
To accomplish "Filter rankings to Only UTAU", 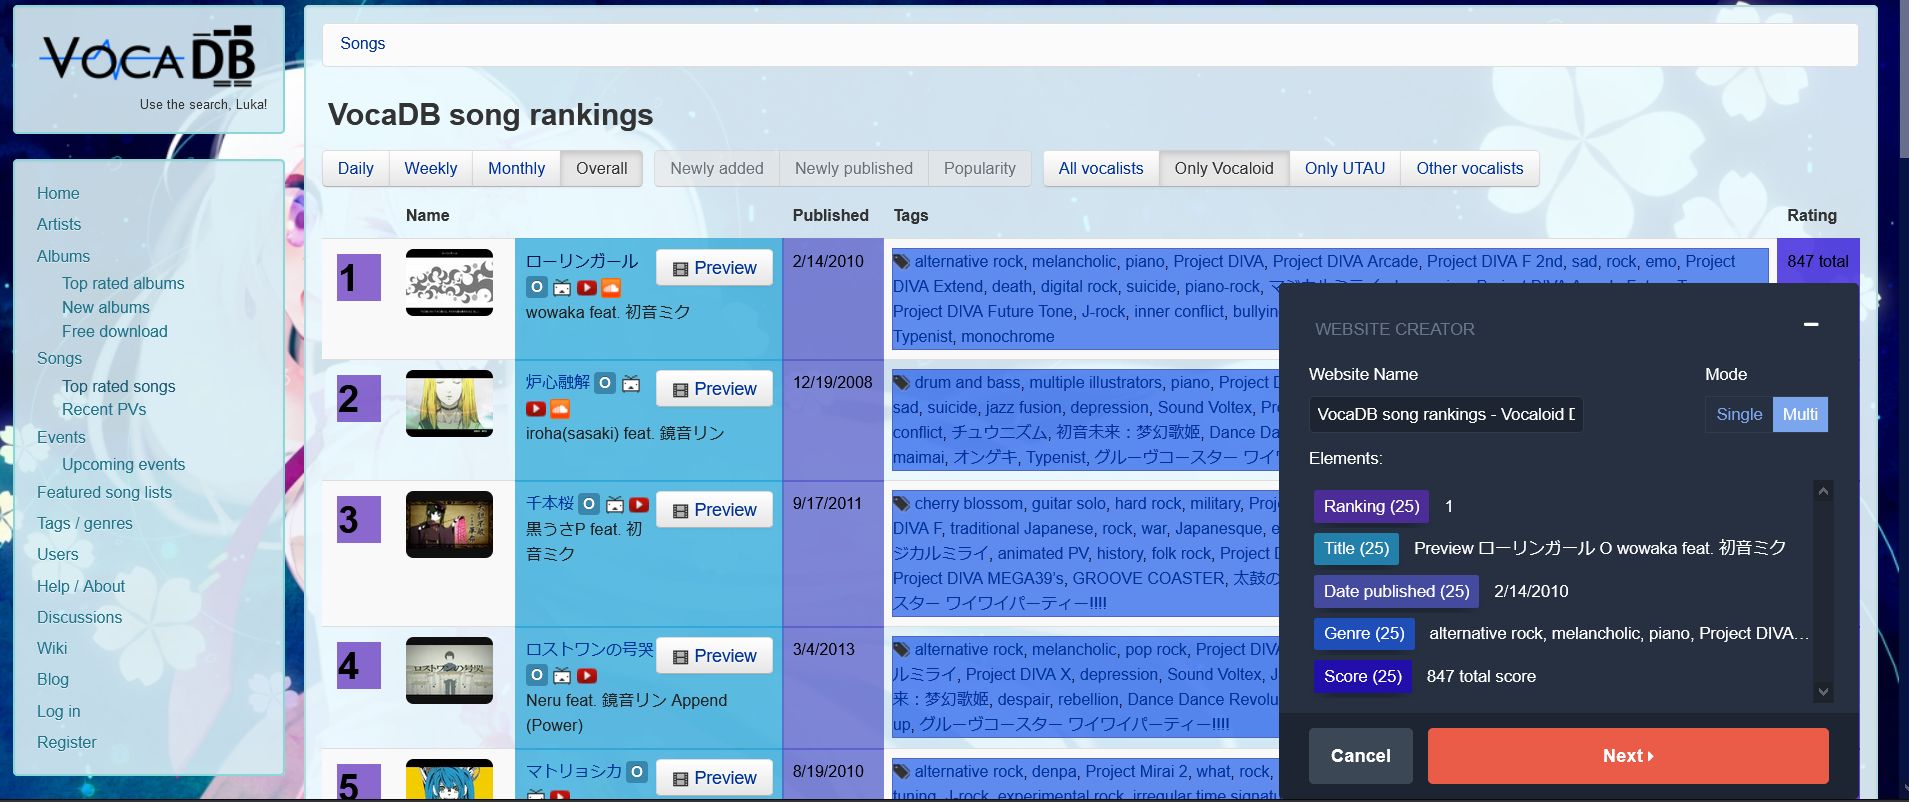I will tap(1344, 168).
